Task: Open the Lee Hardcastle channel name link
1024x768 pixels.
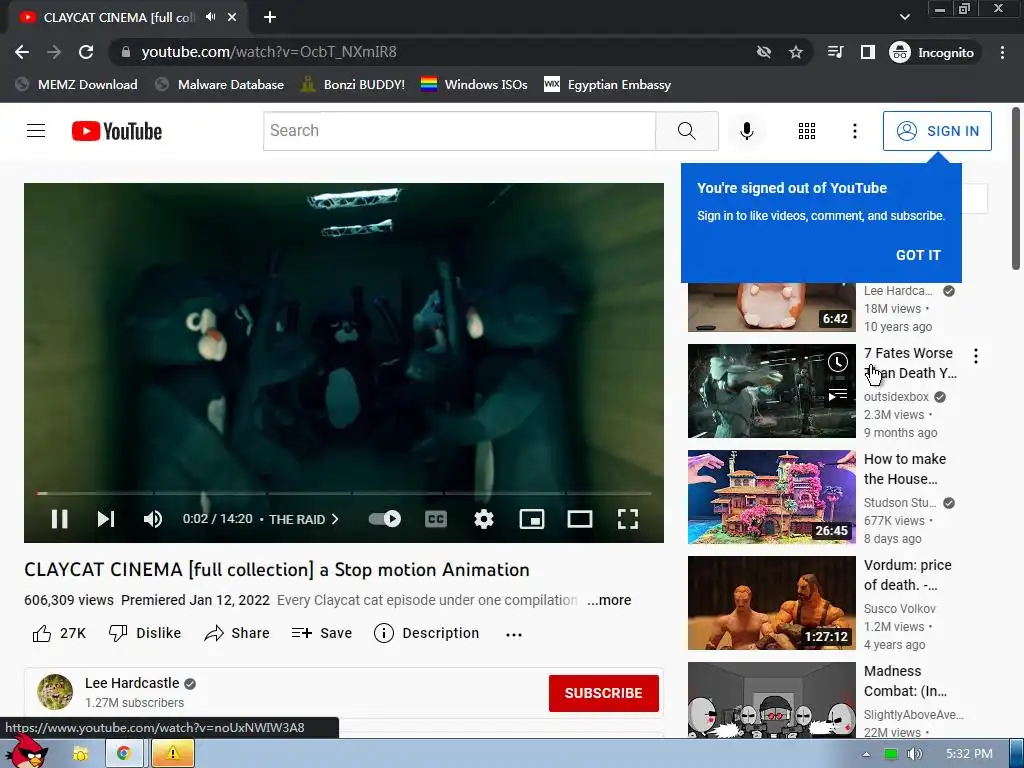Action: pyautogui.click(x=132, y=683)
